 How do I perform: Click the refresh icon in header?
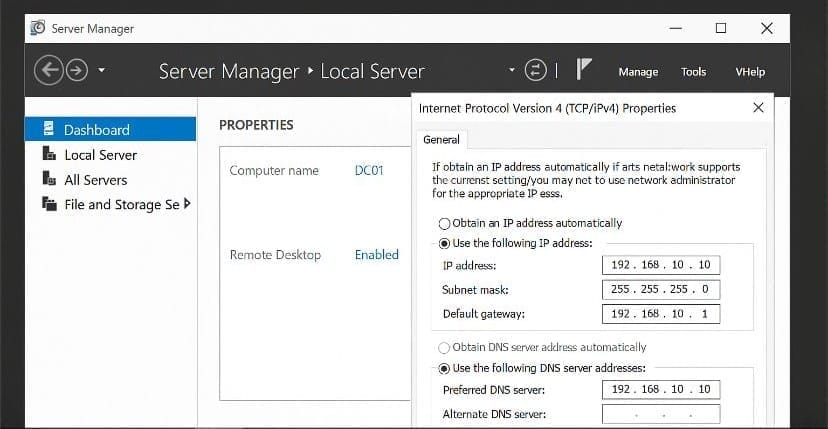[537, 70]
